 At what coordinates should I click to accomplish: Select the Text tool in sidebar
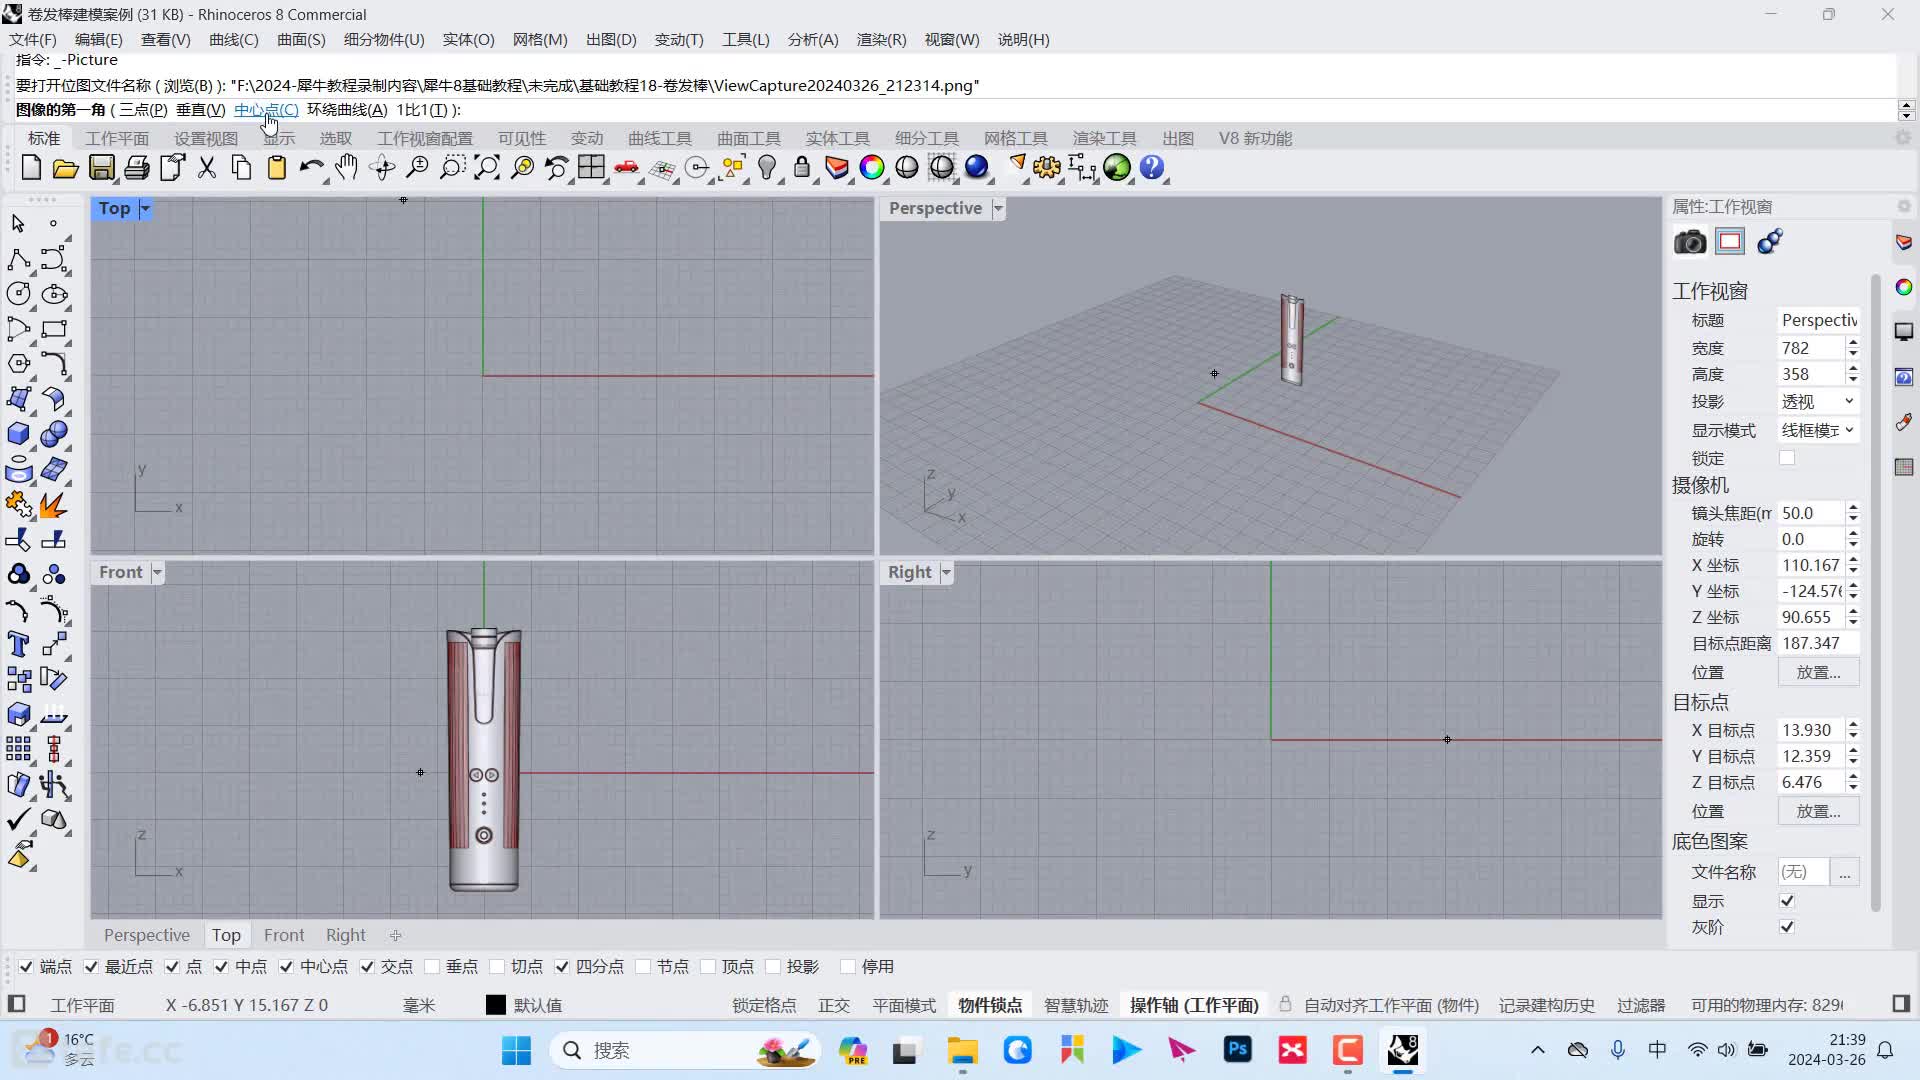(18, 644)
